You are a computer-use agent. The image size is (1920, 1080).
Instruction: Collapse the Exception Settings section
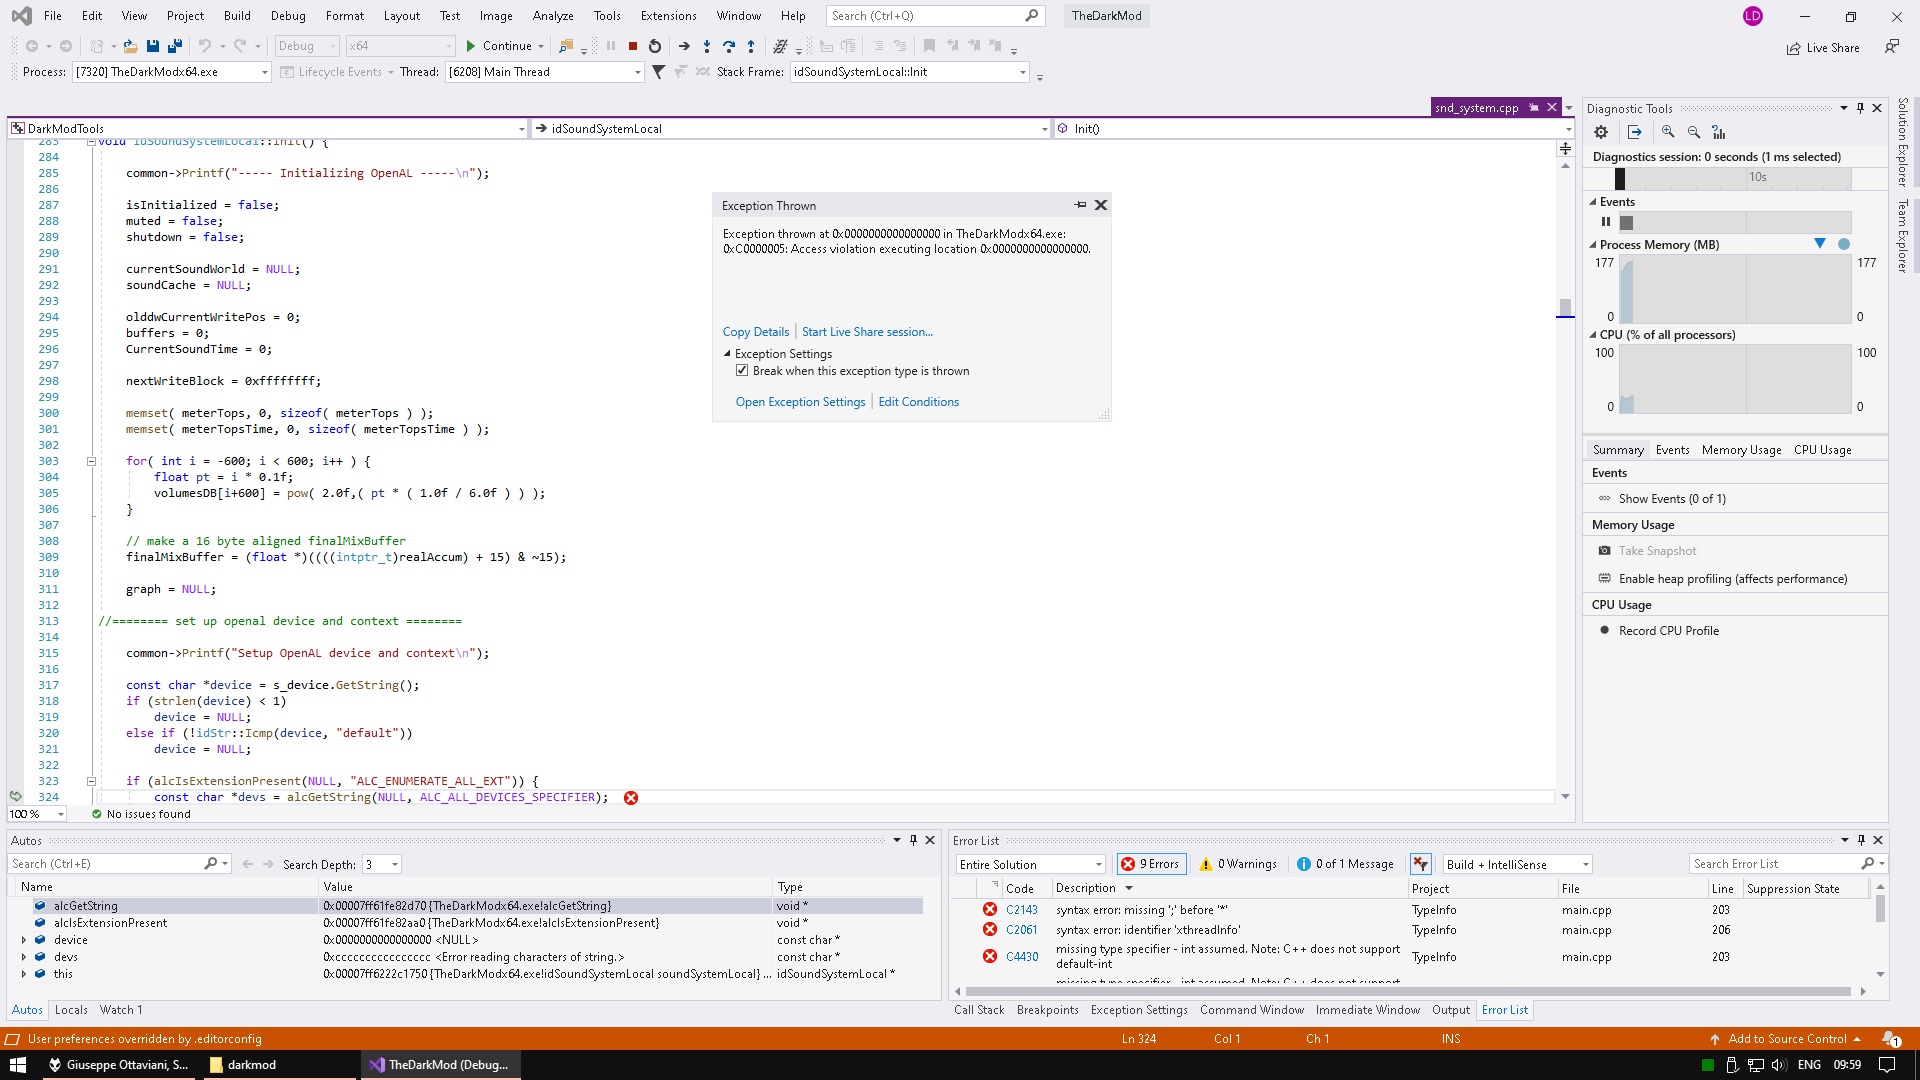[x=728, y=354]
